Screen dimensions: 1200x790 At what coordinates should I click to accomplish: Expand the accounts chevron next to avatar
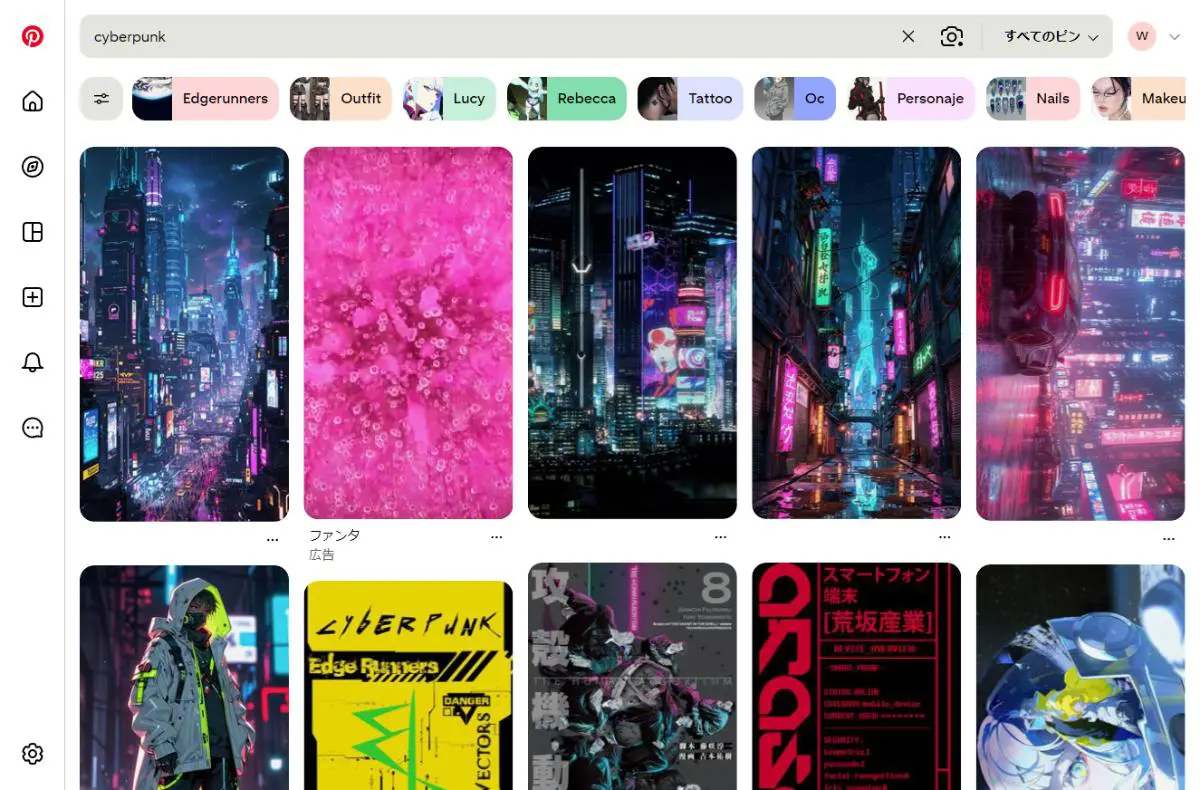(1174, 37)
